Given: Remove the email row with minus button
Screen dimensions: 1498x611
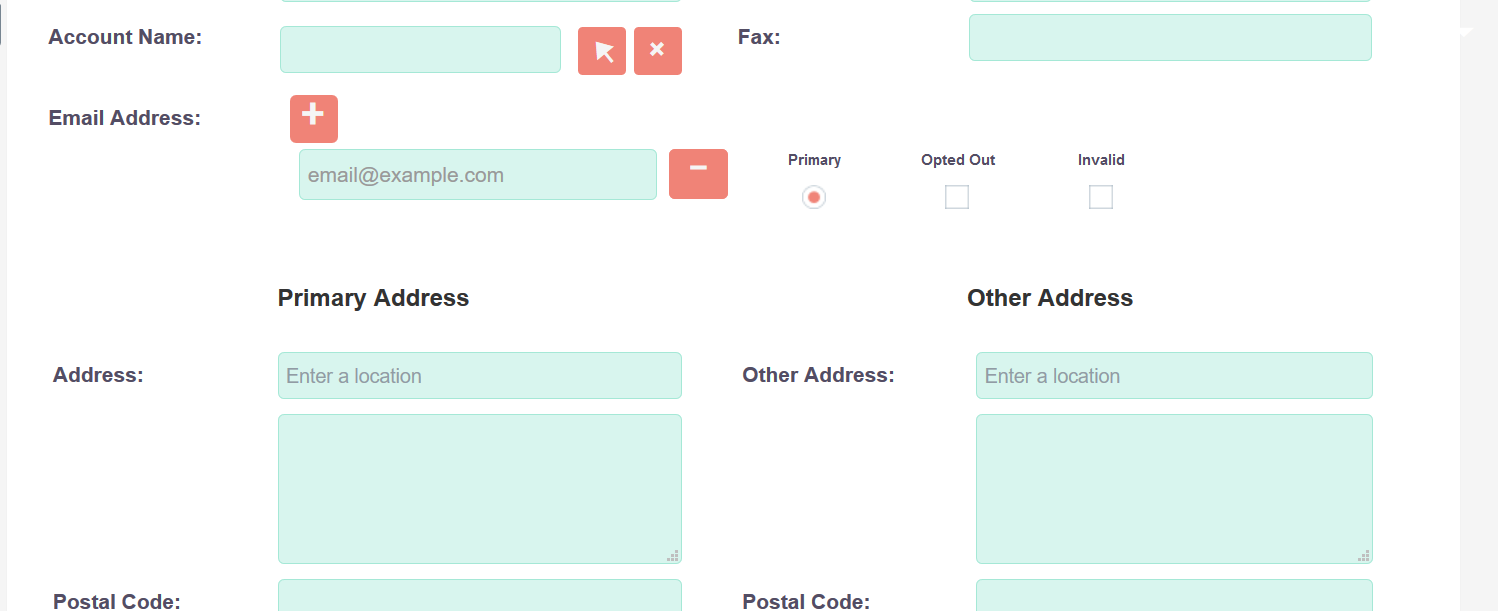Looking at the screenshot, I should [x=698, y=174].
